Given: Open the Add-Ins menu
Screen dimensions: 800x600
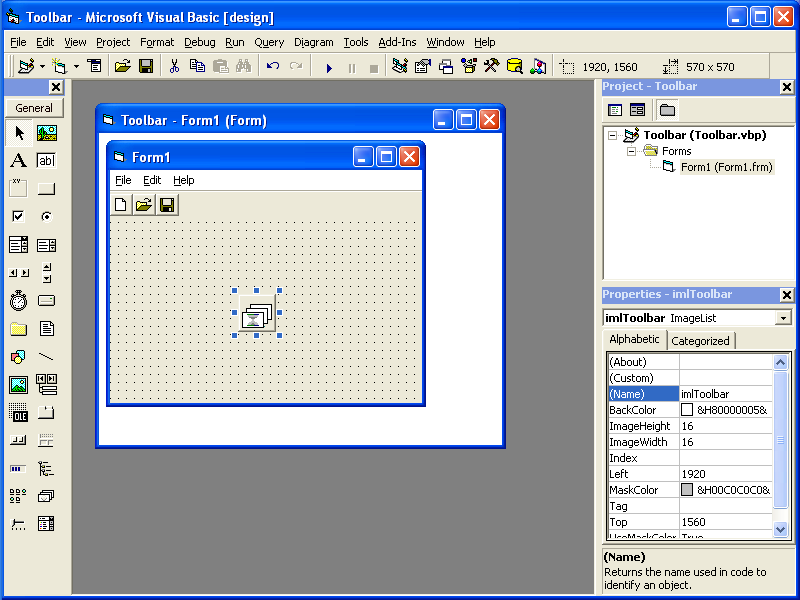Looking at the screenshot, I should coord(397,42).
